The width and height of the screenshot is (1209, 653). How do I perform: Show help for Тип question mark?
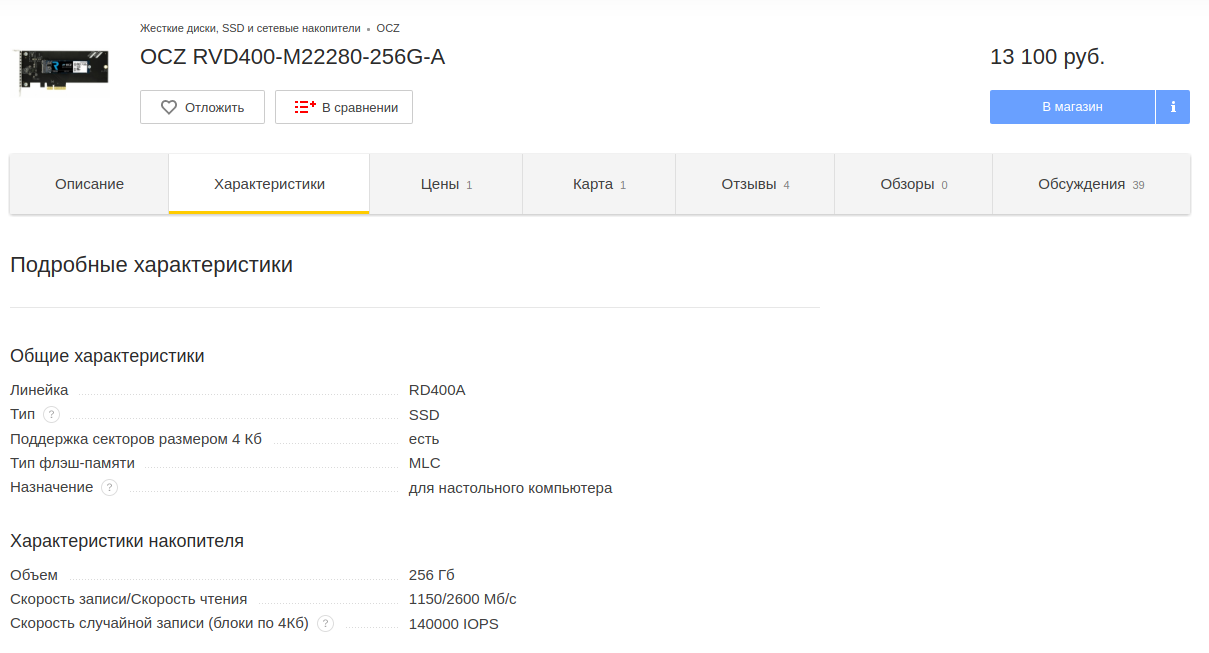52,414
